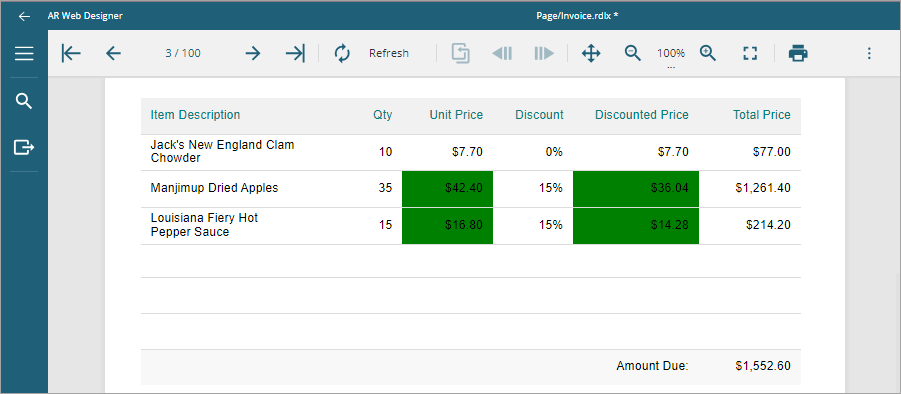Toggle the hamburger sidebar menu
Image resolution: width=901 pixels, height=394 pixels.
pos(24,54)
